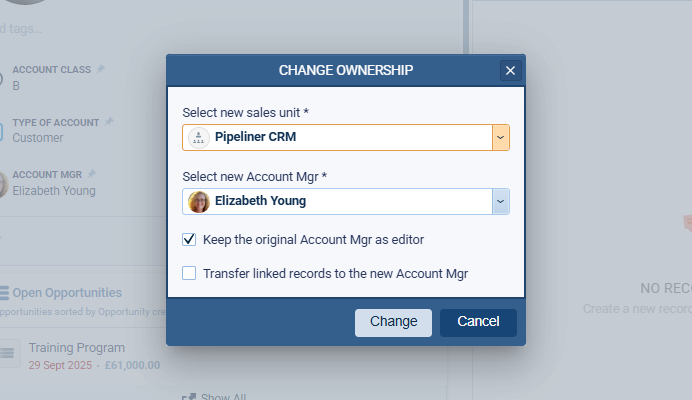692x400 pixels.
Task: Click the pin icon next to Type of Account
Action: [x=109, y=122]
